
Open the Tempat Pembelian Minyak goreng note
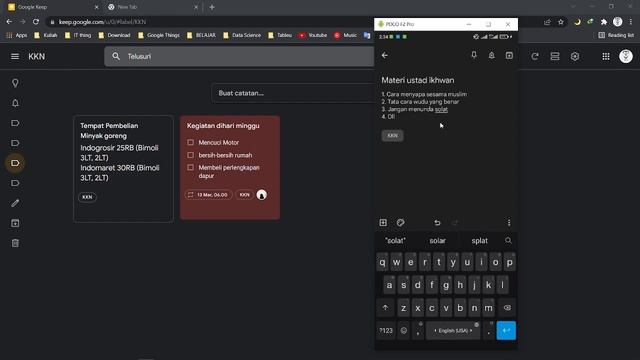click(x=123, y=169)
